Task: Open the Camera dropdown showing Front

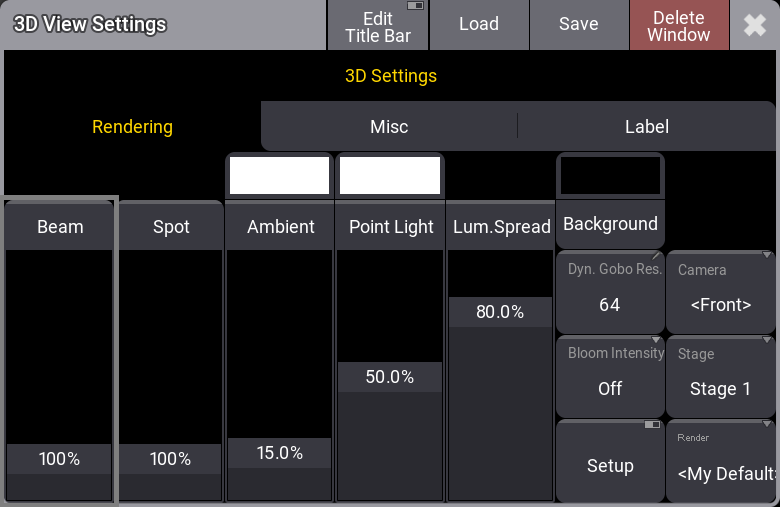Action: pyautogui.click(x=721, y=292)
